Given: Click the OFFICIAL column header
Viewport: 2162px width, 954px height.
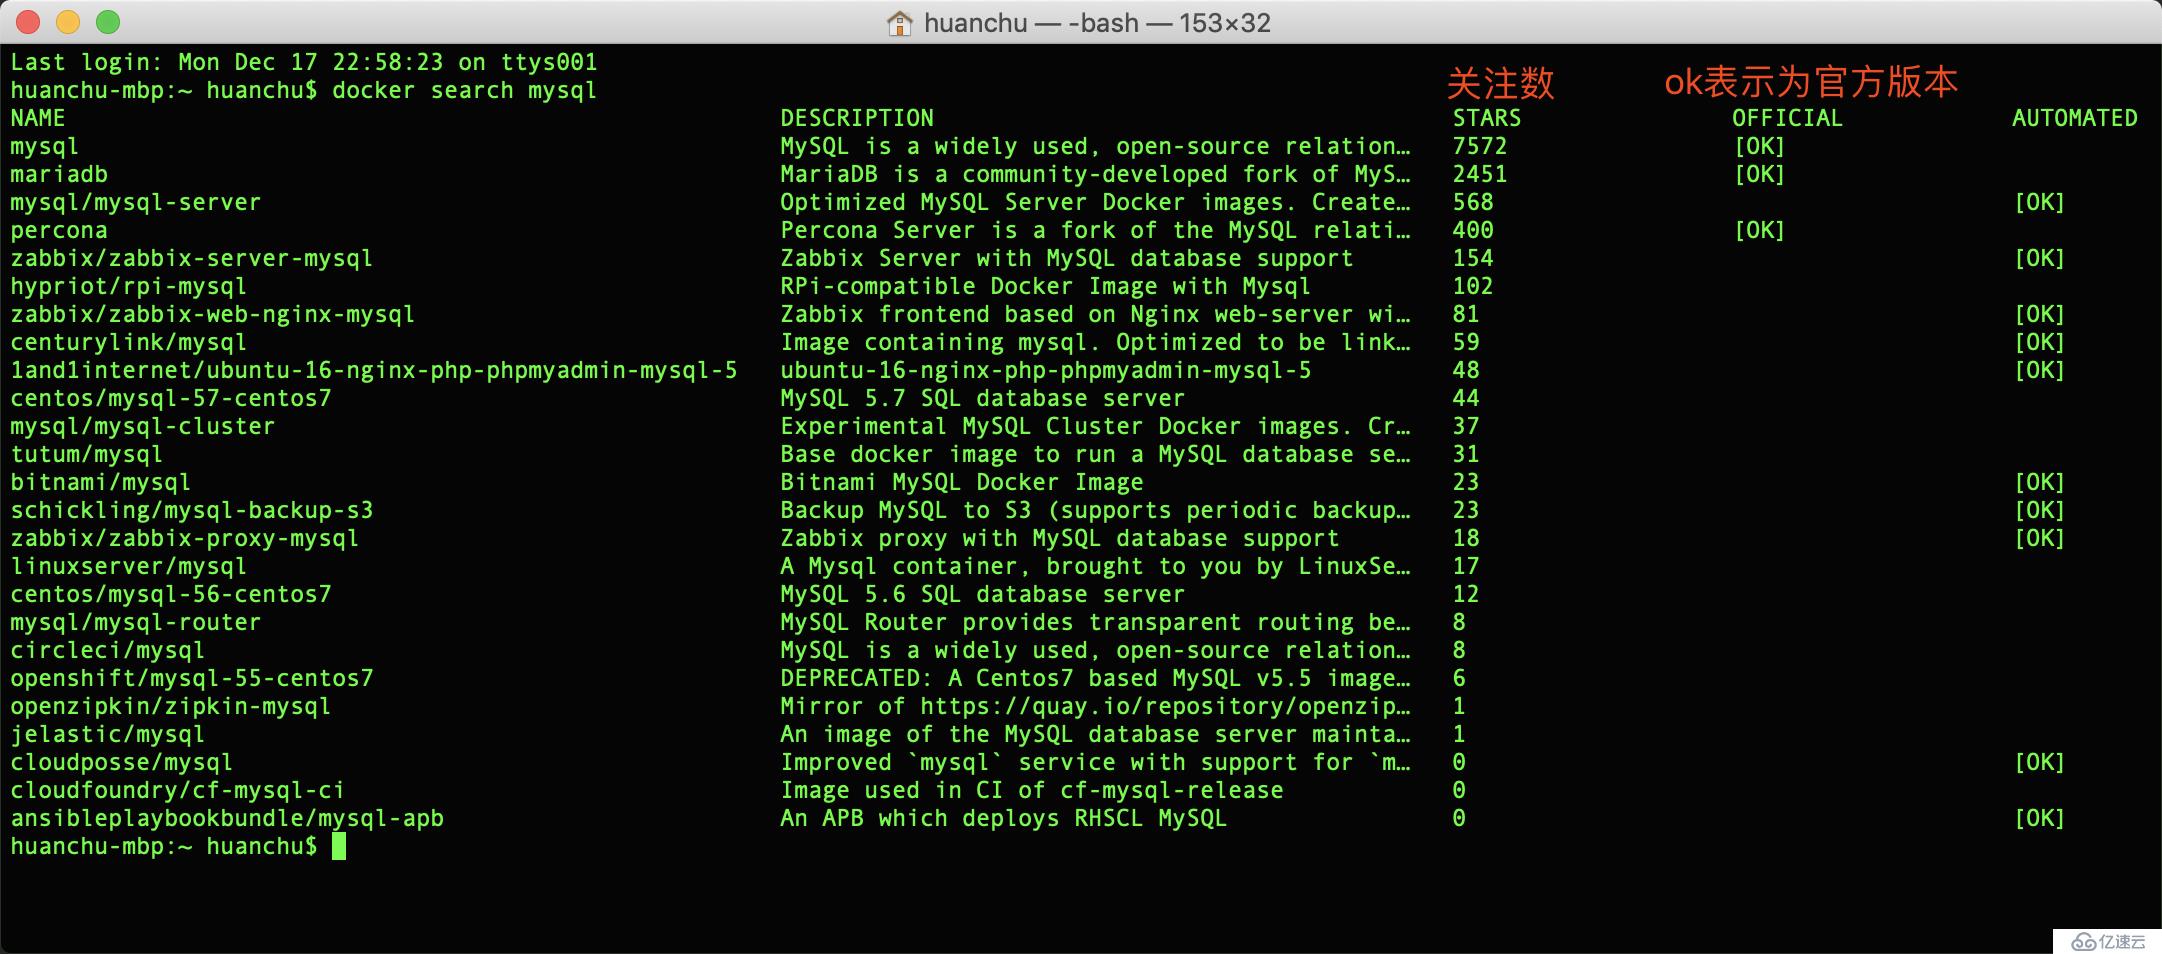Looking at the screenshot, I should click(1787, 118).
